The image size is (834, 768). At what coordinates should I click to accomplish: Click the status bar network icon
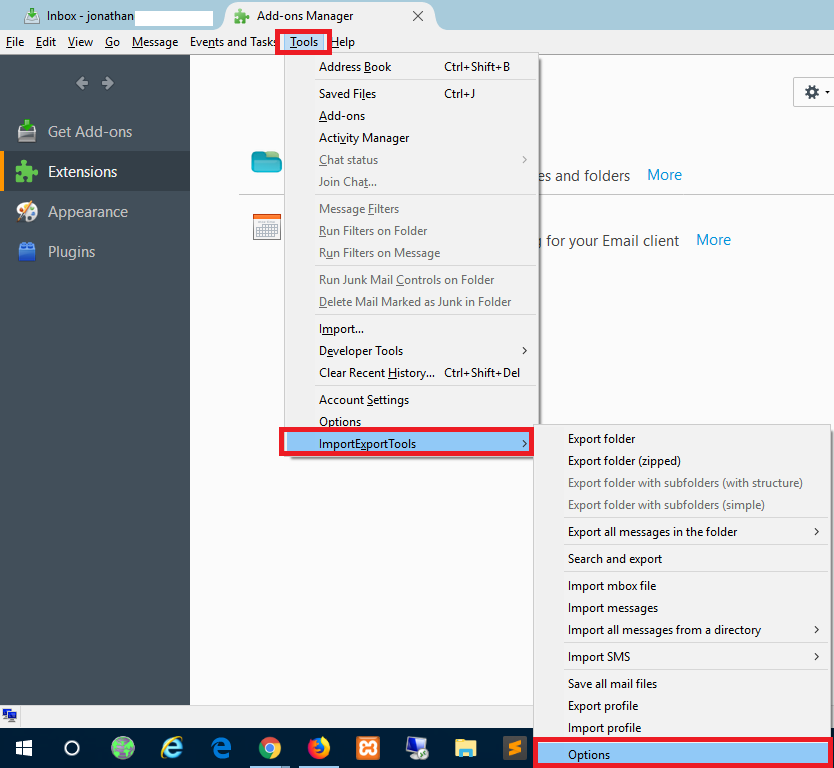pyautogui.click(x=9, y=715)
